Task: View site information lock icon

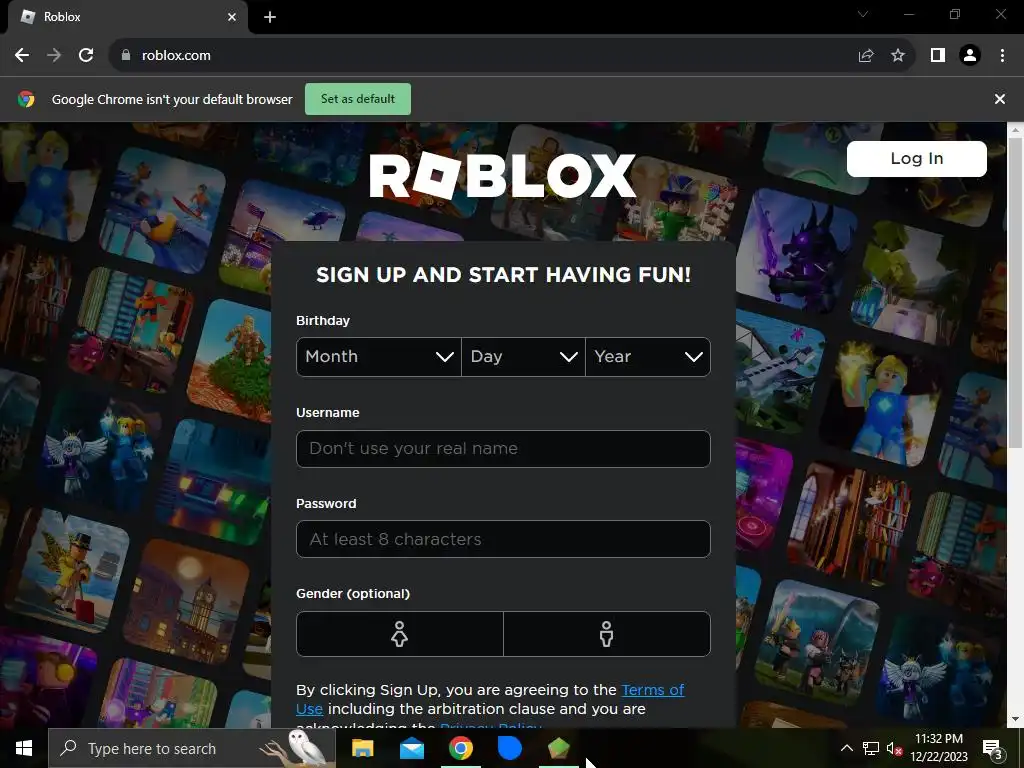Action: click(126, 56)
